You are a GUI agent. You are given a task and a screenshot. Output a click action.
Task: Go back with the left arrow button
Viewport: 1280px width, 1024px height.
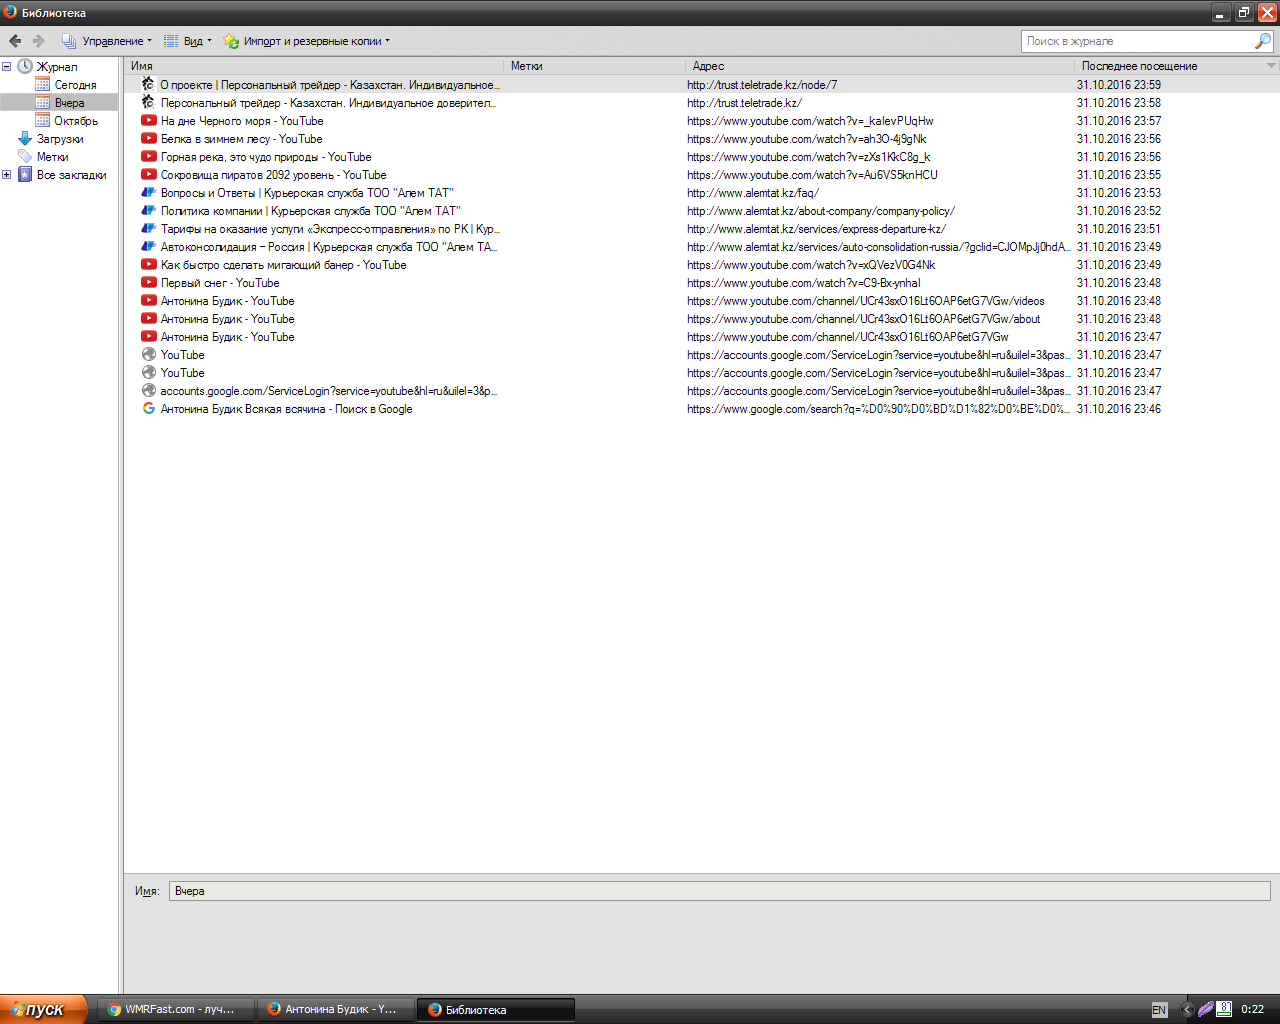[x=15, y=41]
